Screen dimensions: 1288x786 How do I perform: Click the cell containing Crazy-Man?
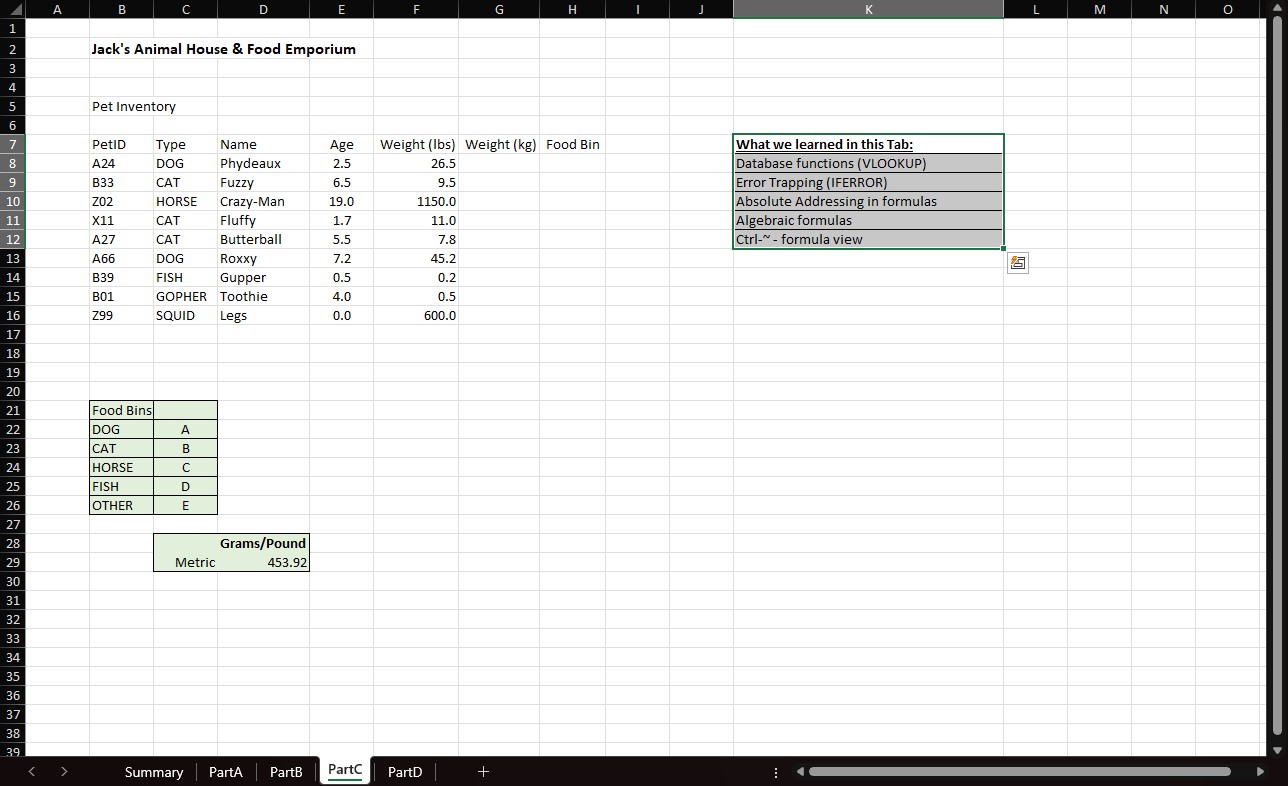pos(263,201)
